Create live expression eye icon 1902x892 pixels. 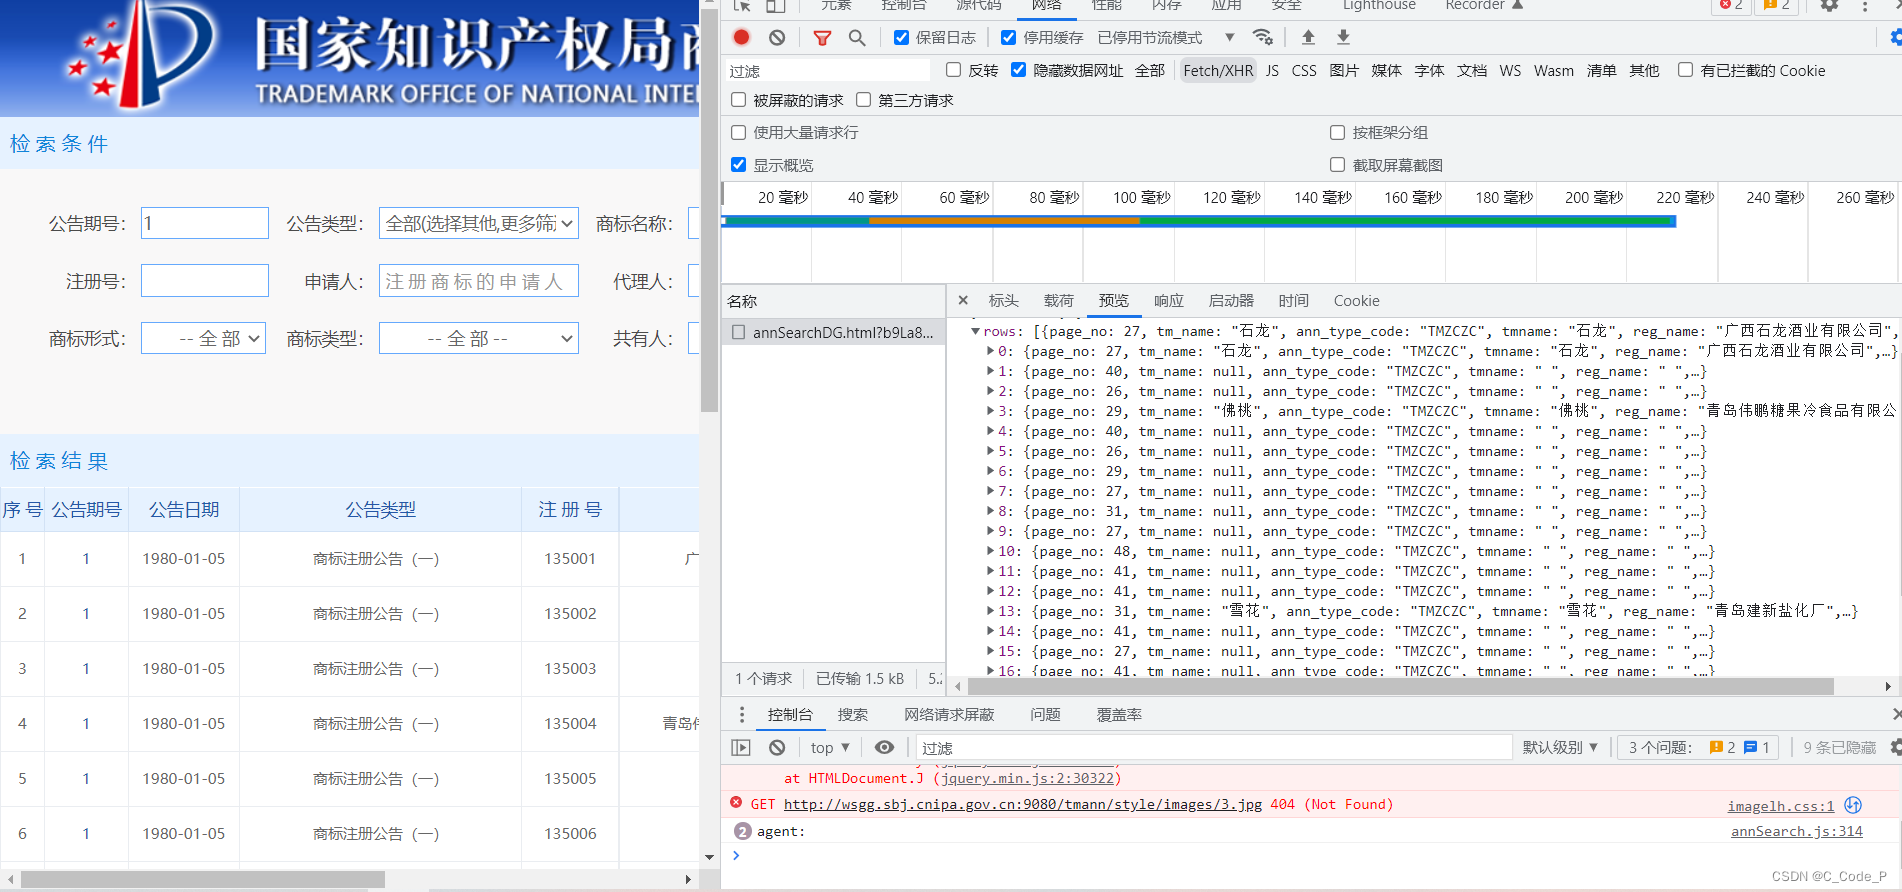884,747
